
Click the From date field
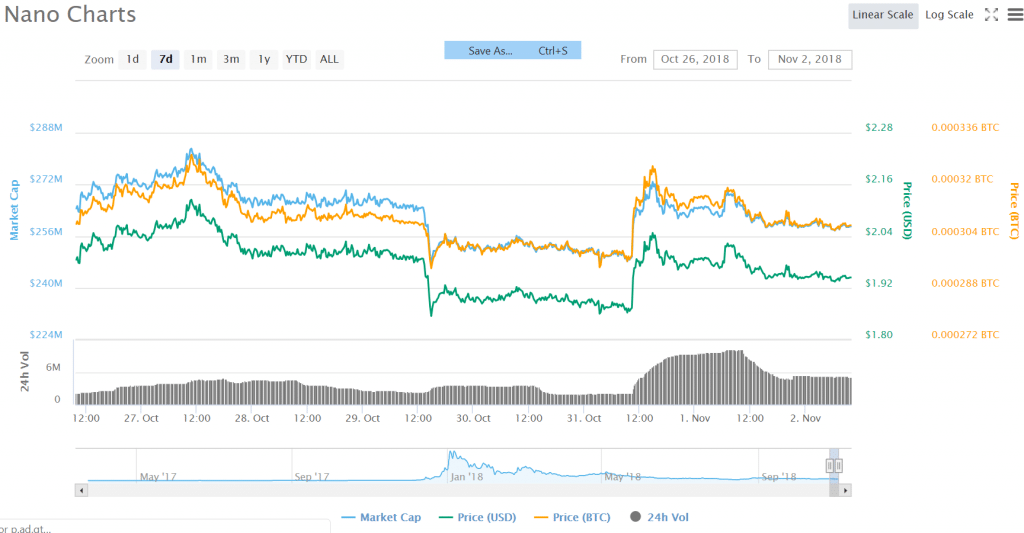pos(695,59)
